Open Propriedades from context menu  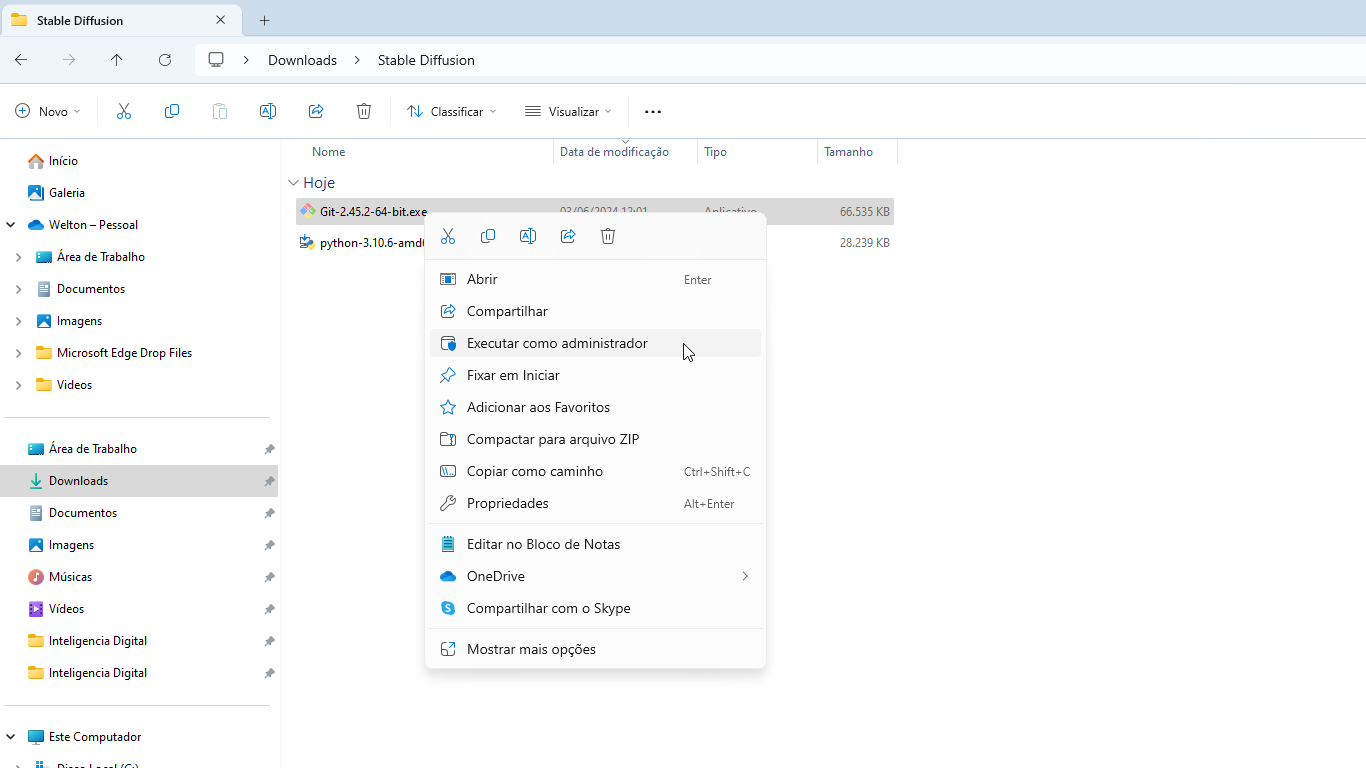(595, 503)
